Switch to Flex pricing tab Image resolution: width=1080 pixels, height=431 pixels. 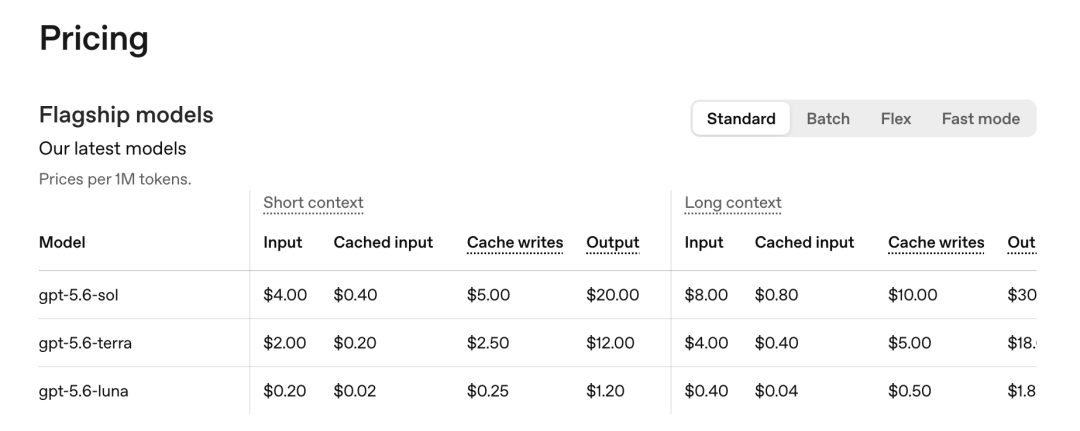point(895,118)
